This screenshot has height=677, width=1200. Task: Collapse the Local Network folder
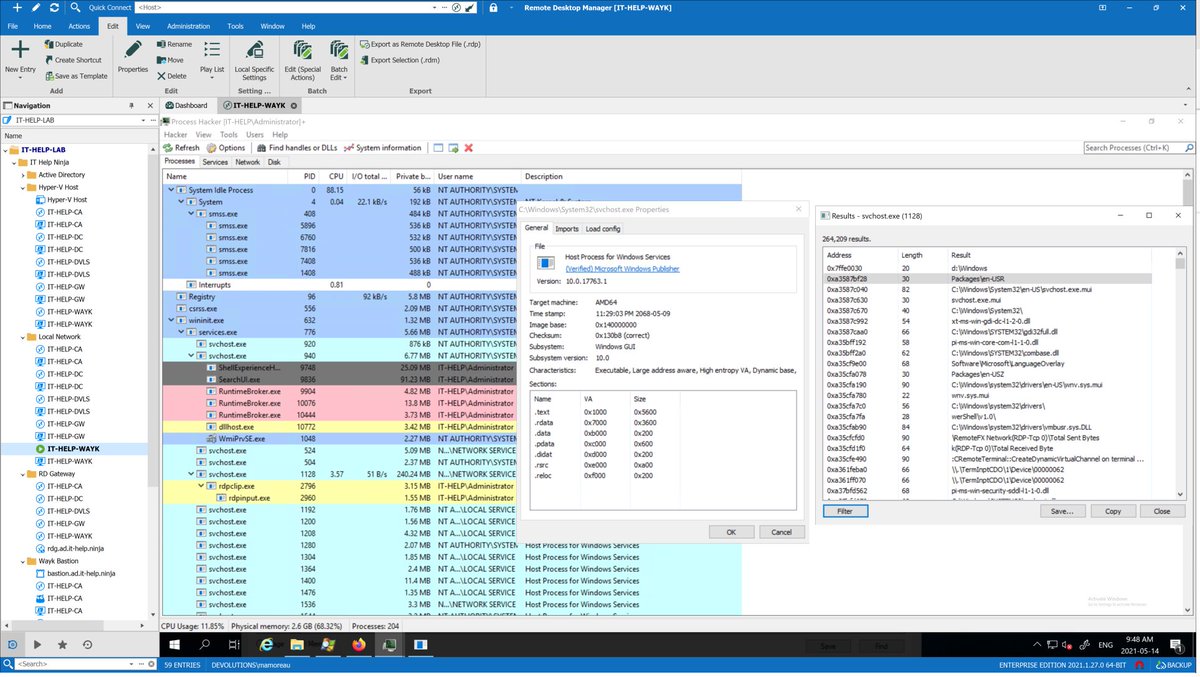tap(21, 337)
